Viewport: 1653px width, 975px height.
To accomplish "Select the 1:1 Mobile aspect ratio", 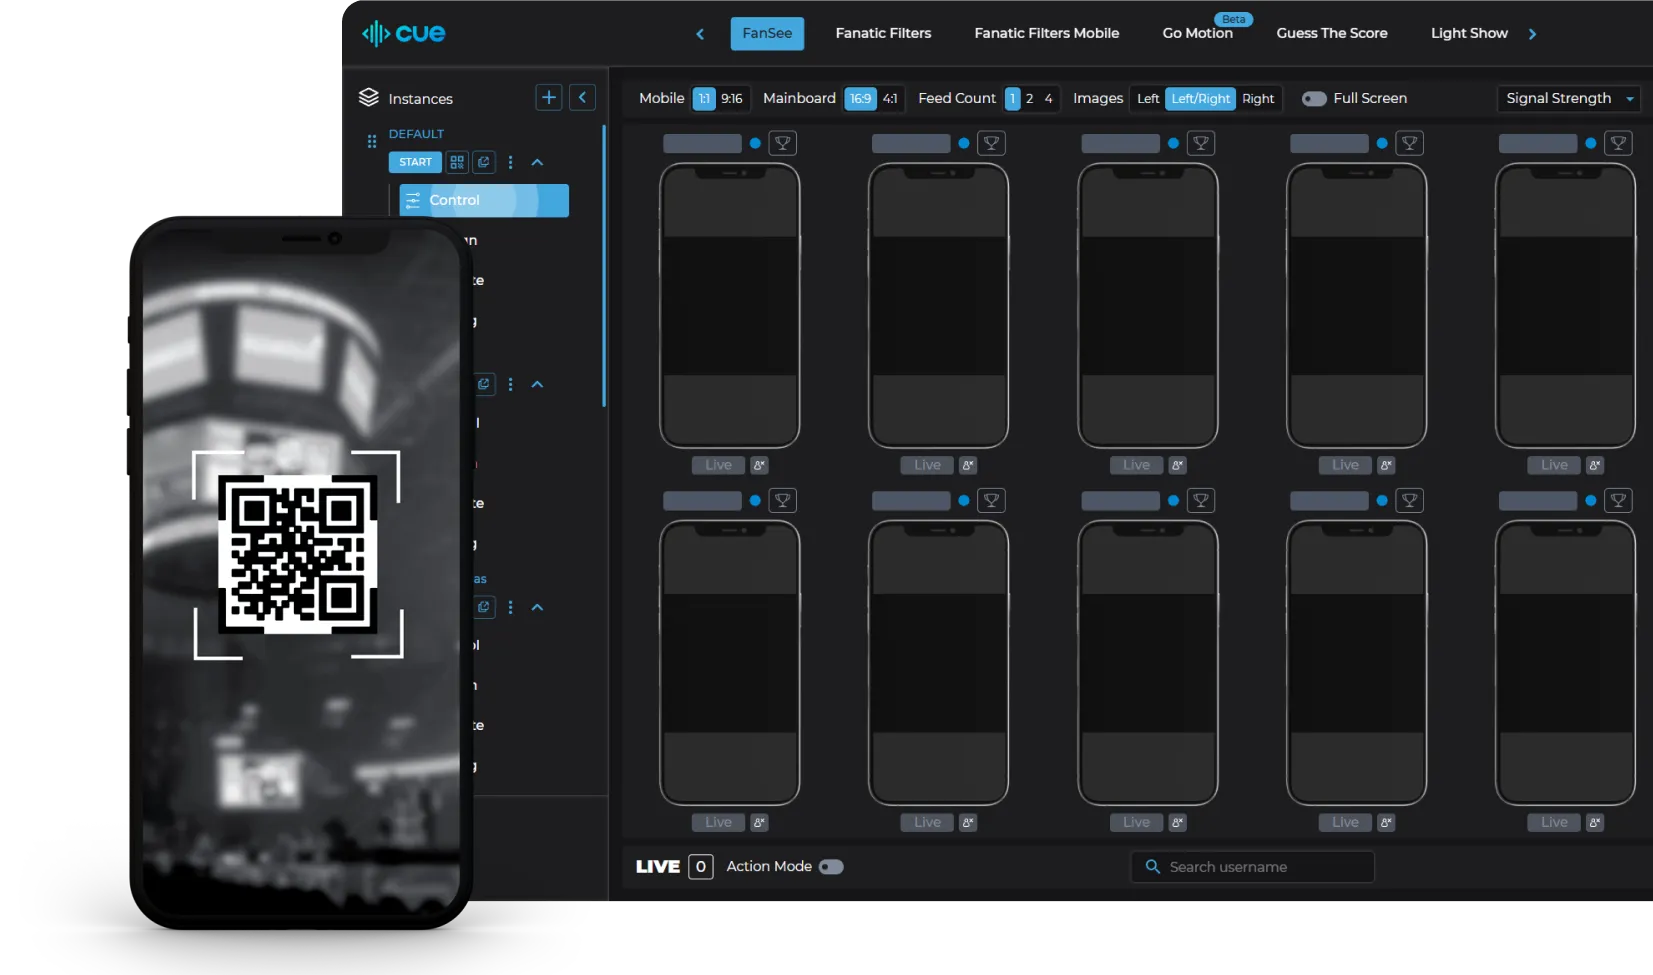I will click(704, 98).
